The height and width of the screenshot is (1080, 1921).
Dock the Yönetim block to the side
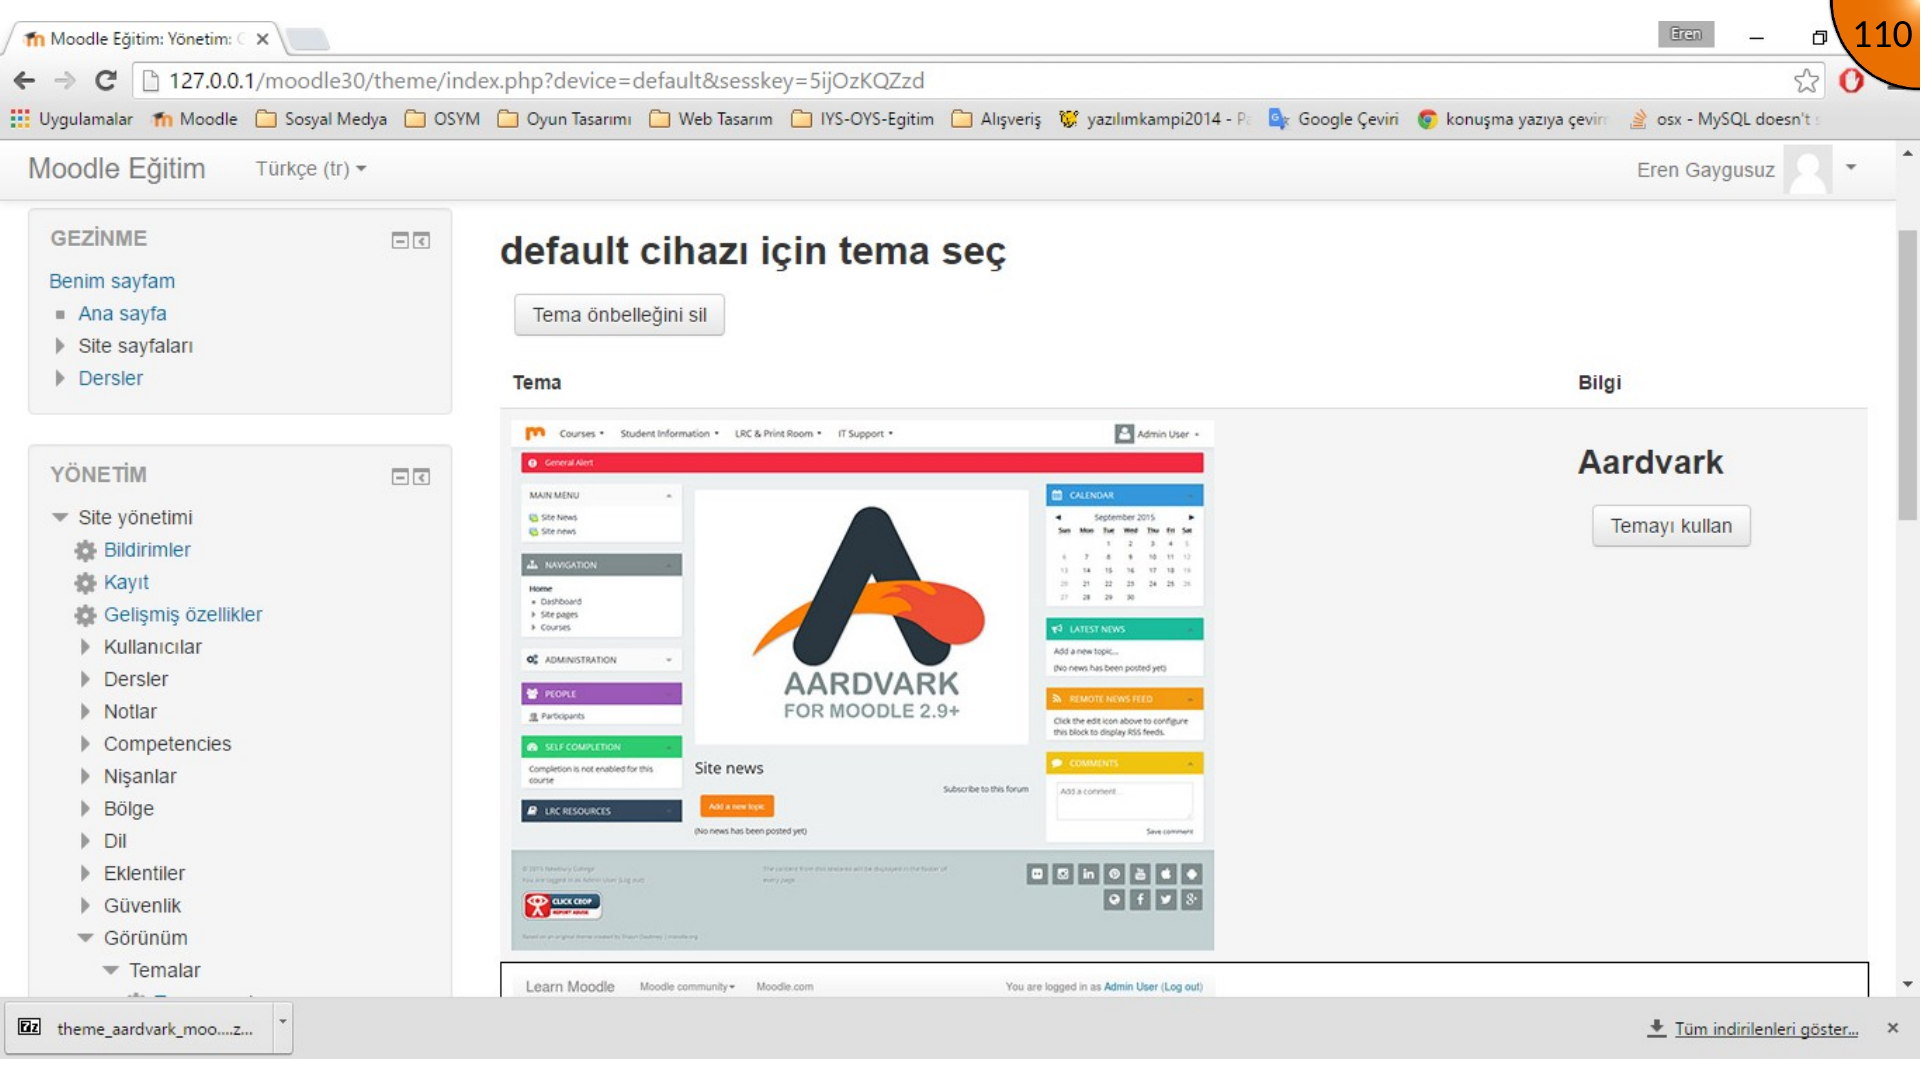point(422,477)
